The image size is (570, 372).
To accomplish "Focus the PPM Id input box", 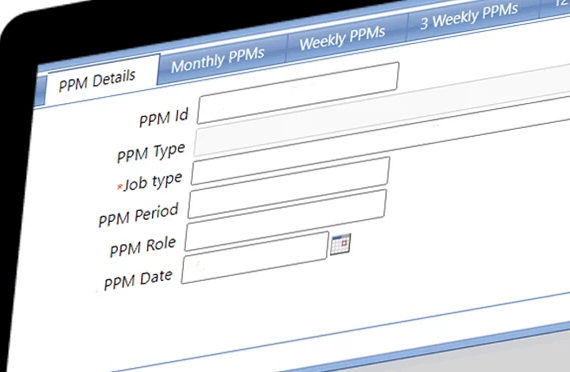I will (x=298, y=93).
